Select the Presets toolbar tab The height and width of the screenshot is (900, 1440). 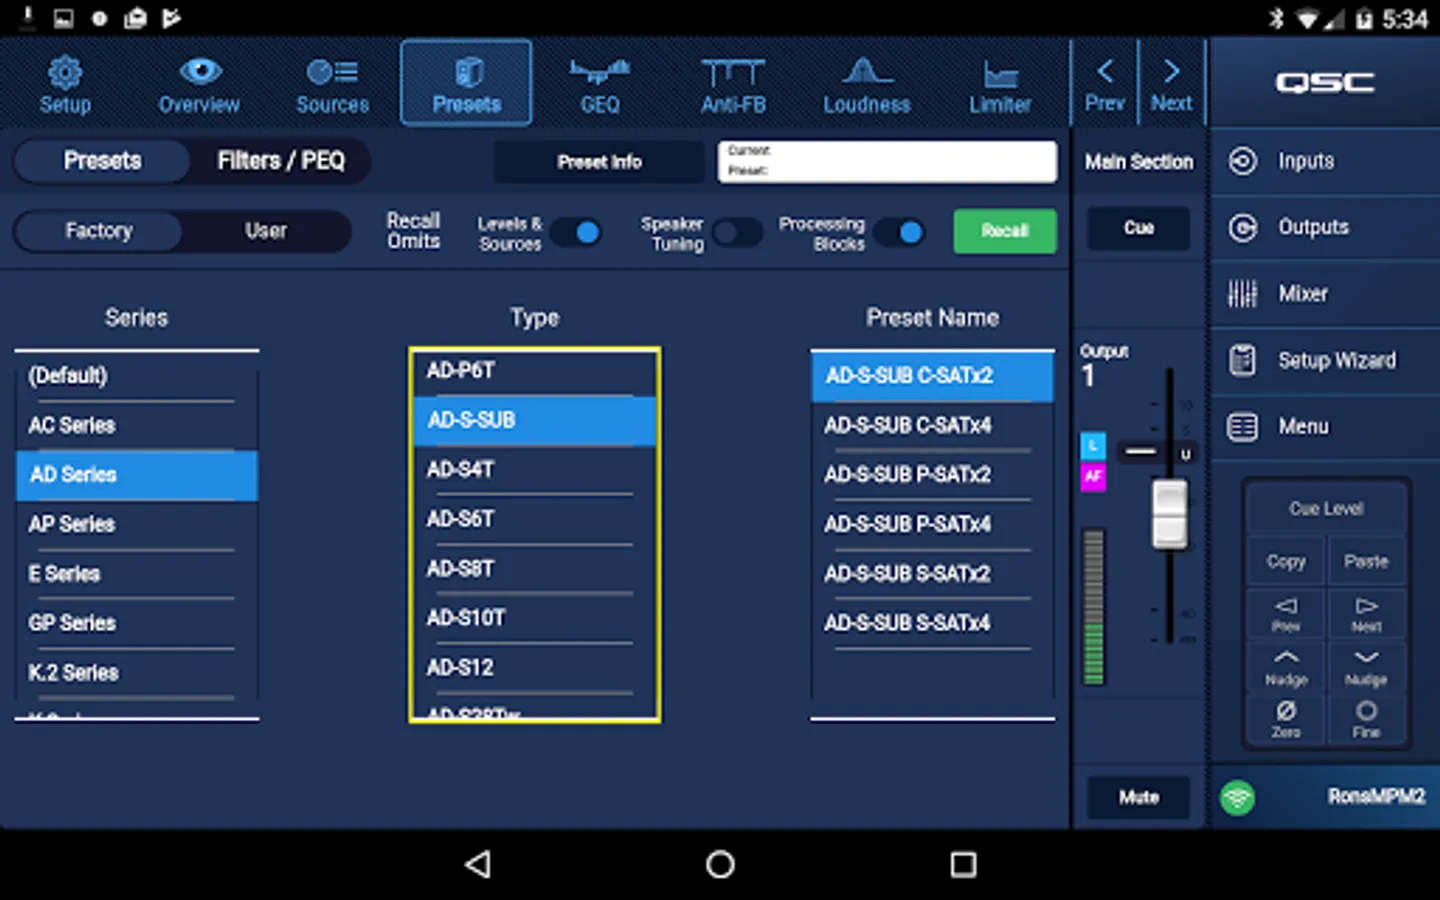tap(466, 83)
